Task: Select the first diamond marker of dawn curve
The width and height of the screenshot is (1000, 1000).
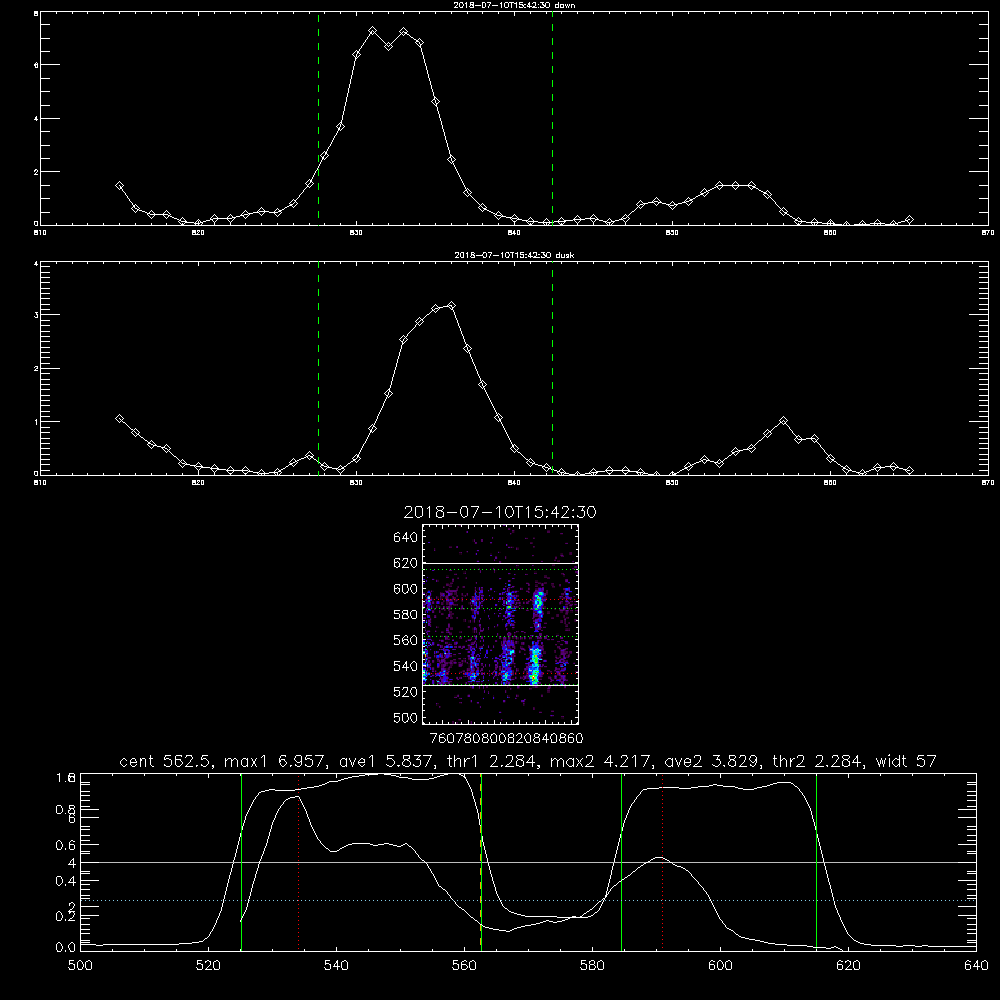Action: click(x=119, y=186)
